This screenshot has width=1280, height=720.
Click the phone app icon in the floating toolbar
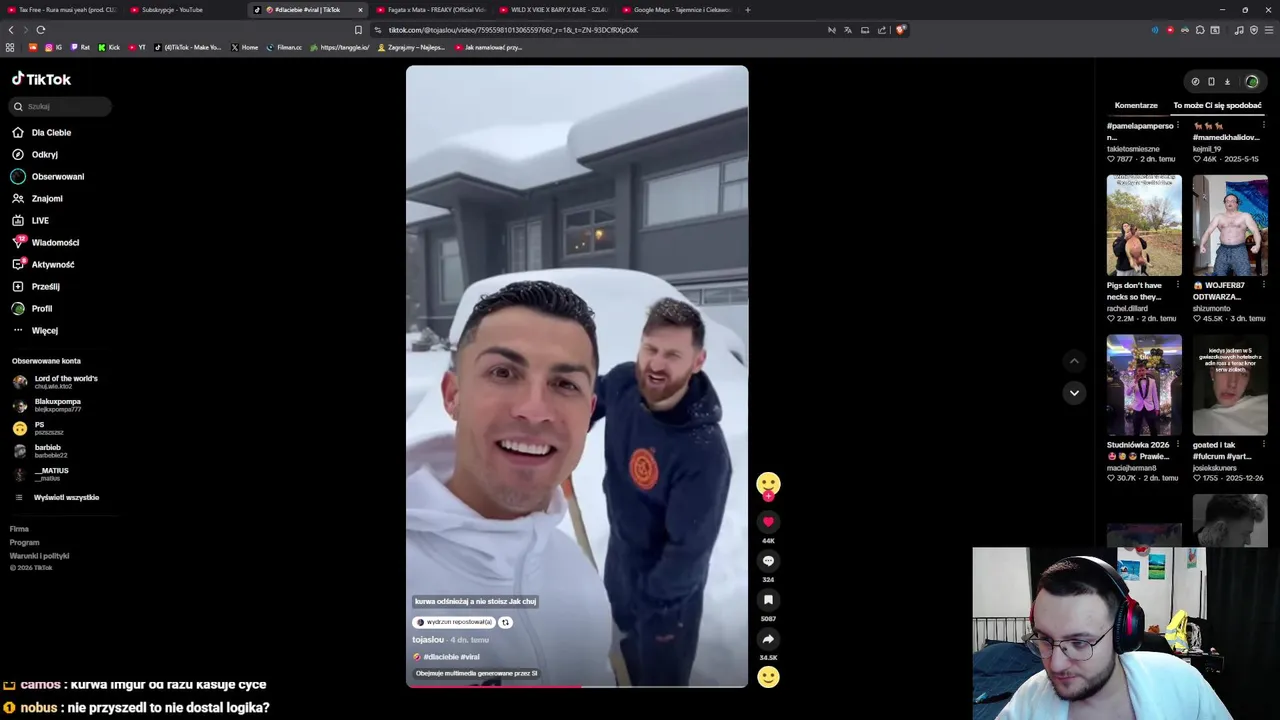click(x=1211, y=82)
